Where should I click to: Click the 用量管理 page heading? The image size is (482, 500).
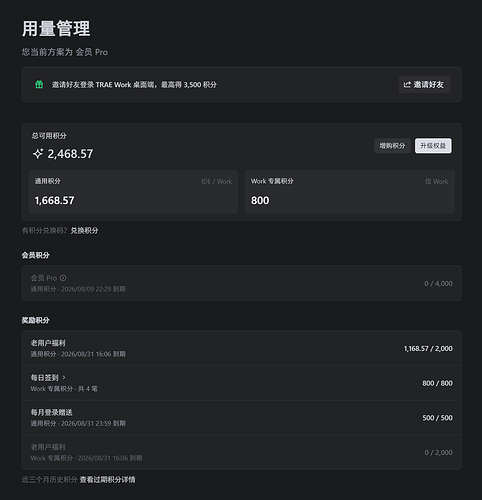[x=56, y=28]
